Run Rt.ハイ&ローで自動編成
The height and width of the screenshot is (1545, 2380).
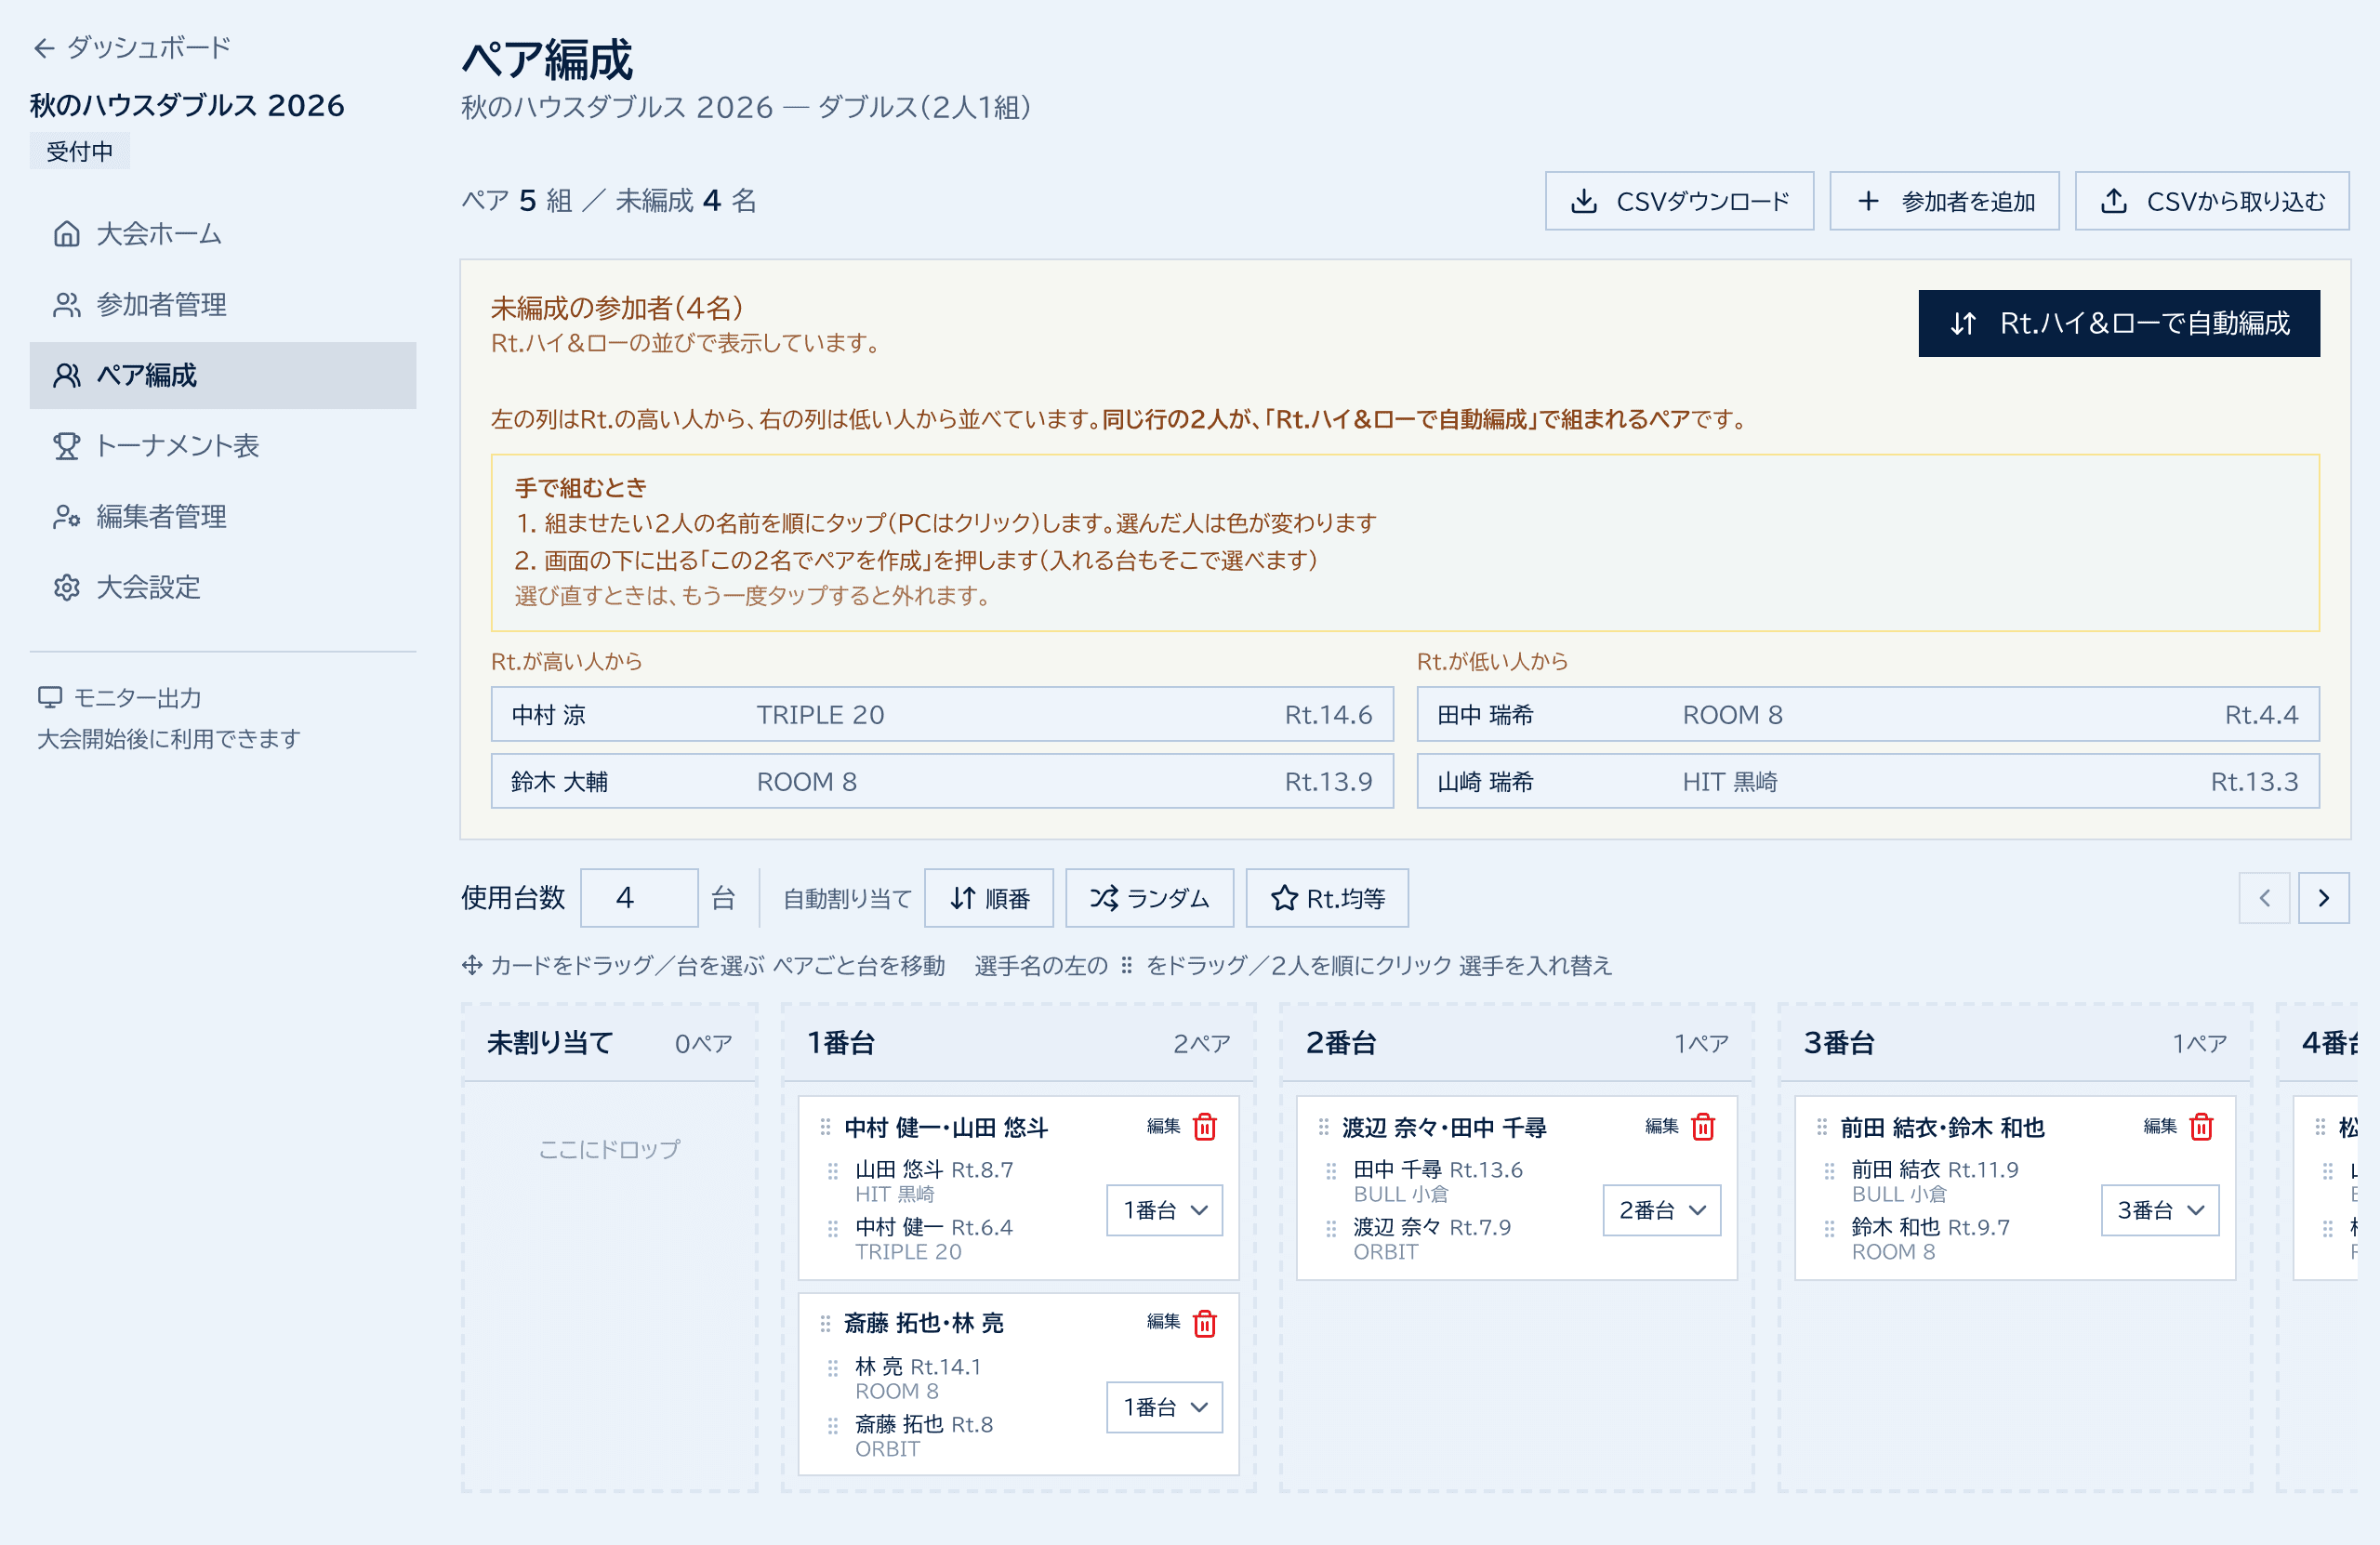tap(2118, 323)
